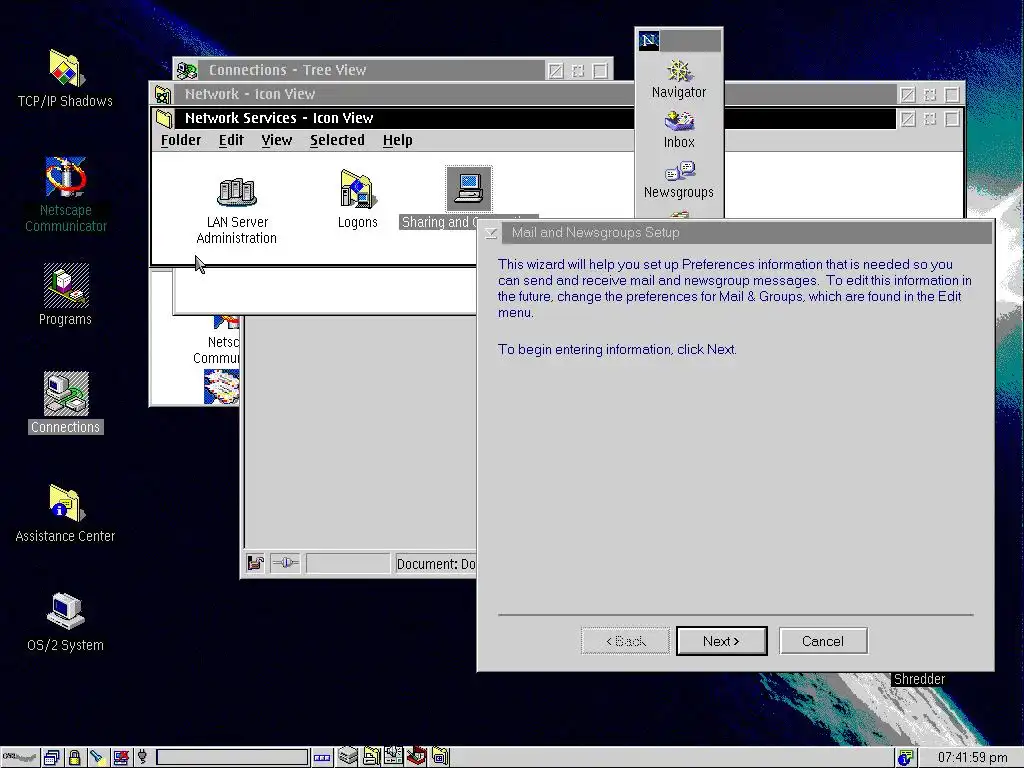Click the Netscape N logo on component bar
This screenshot has height=768, width=1024.
coord(648,40)
